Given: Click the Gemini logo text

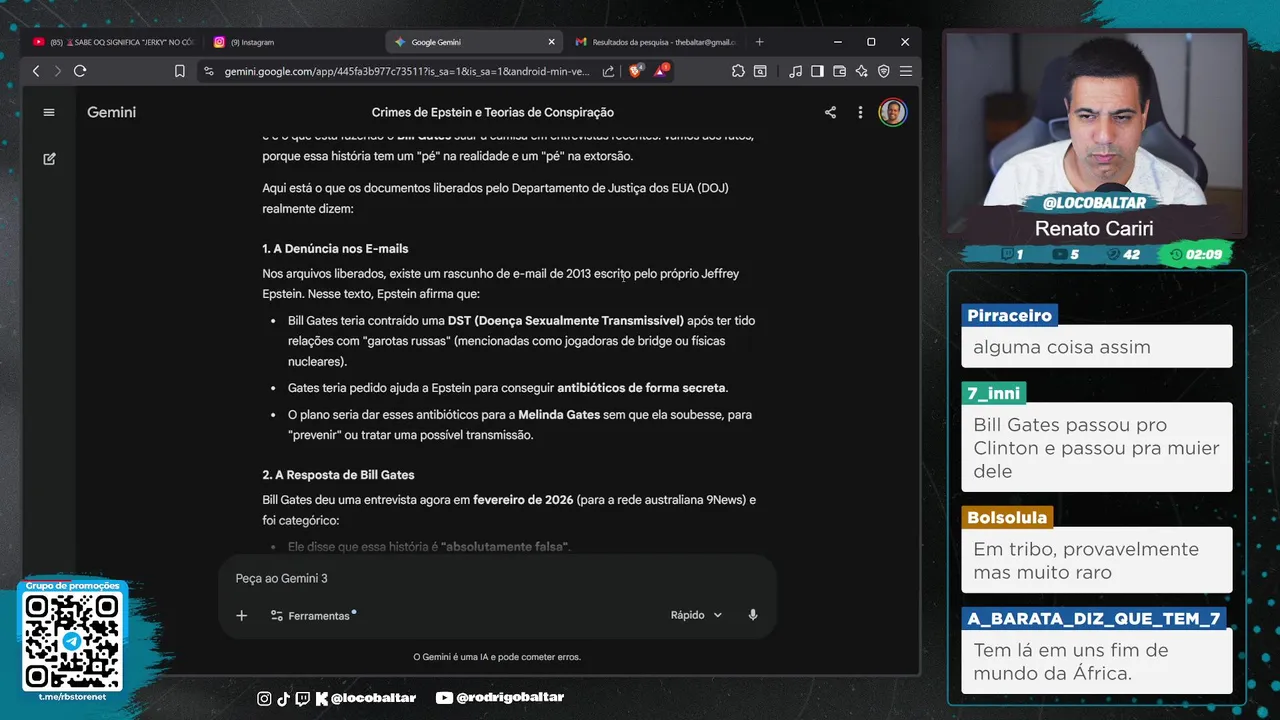Looking at the screenshot, I should pyautogui.click(x=111, y=112).
